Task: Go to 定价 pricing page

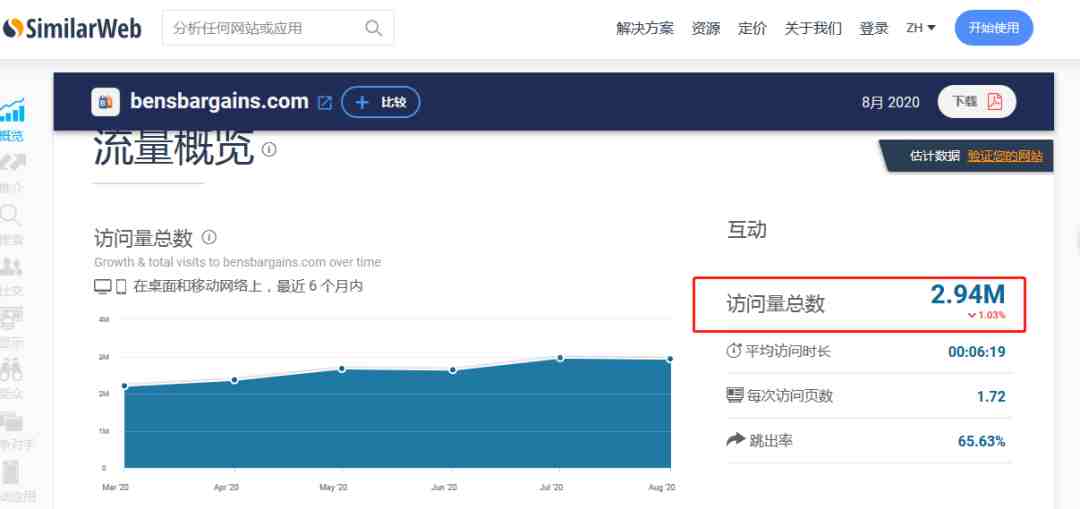Action: coord(752,28)
